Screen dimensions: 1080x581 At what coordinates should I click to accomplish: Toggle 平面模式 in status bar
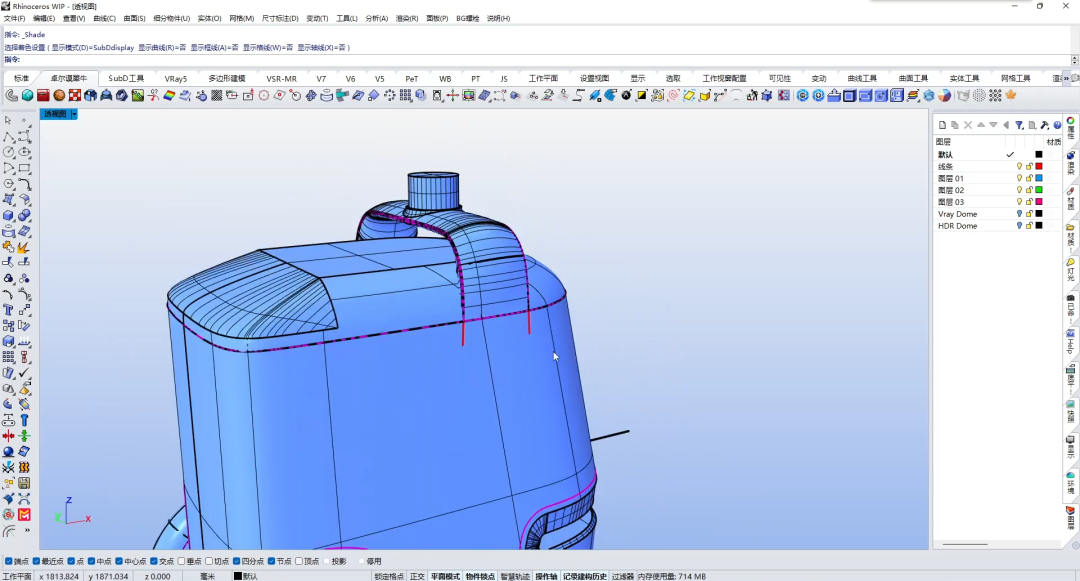pos(445,576)
